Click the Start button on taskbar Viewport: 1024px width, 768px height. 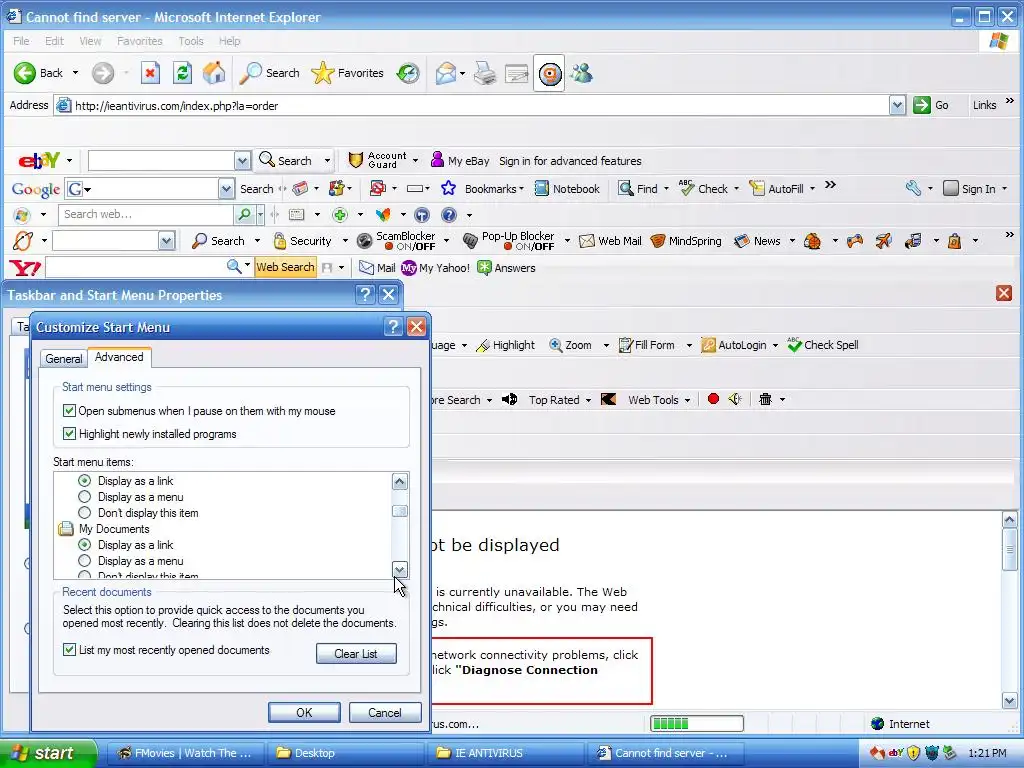48,753
